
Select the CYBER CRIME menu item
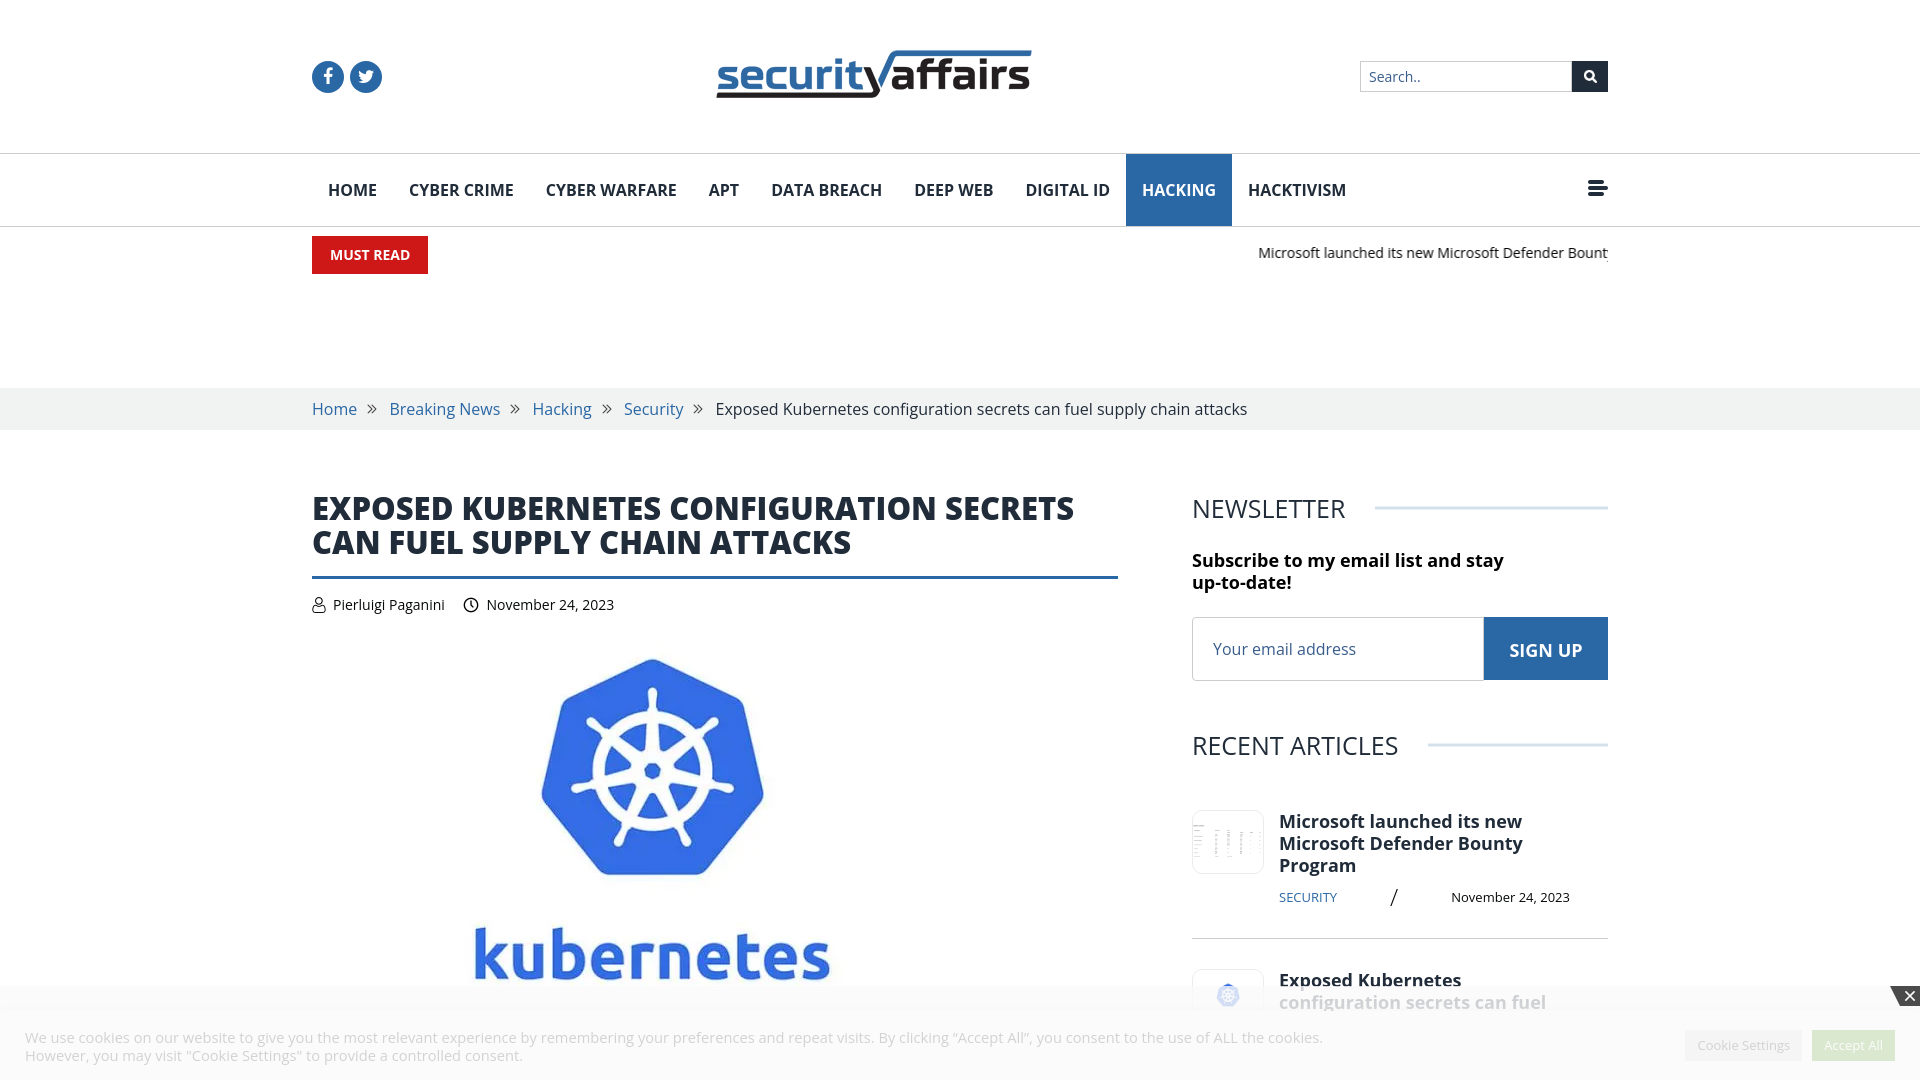click(x=460, y=190)
